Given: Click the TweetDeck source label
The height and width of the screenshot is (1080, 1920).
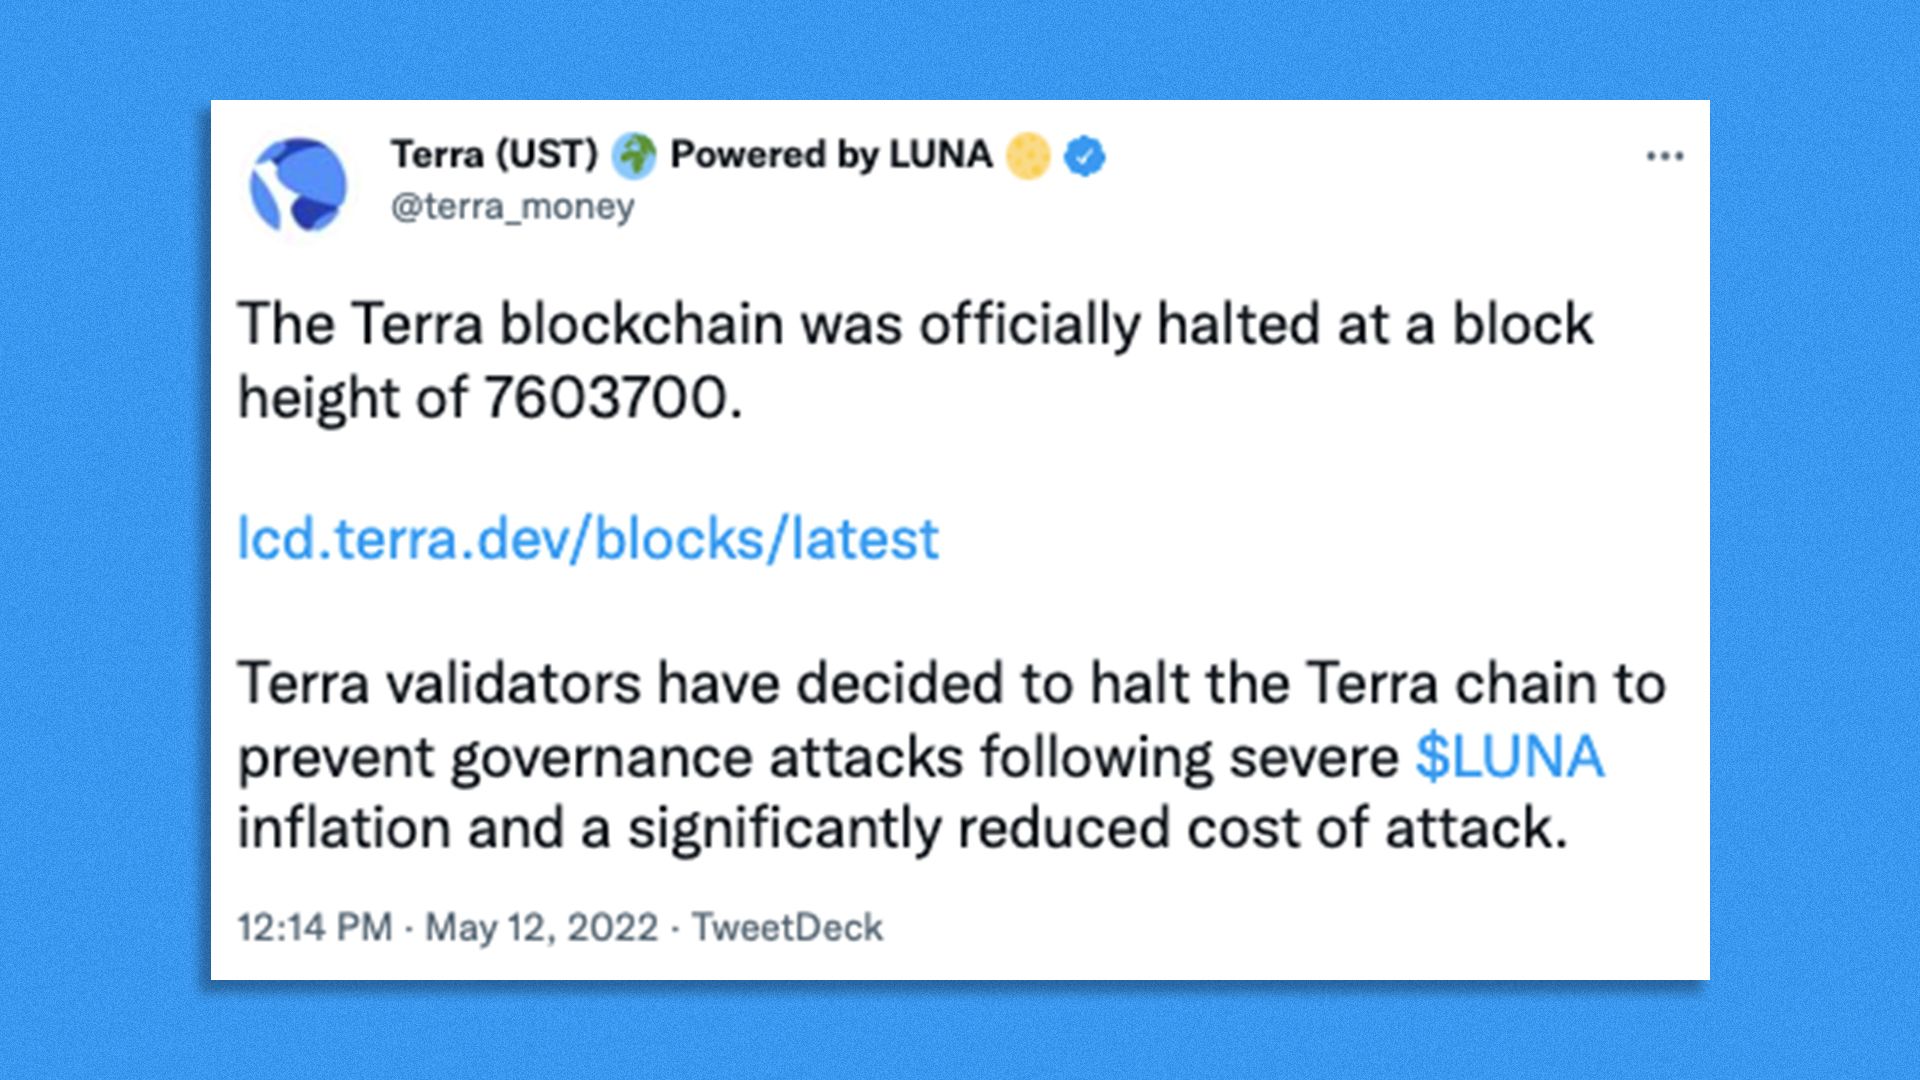Looking at the screenshot, I should [x=788, y=928].
